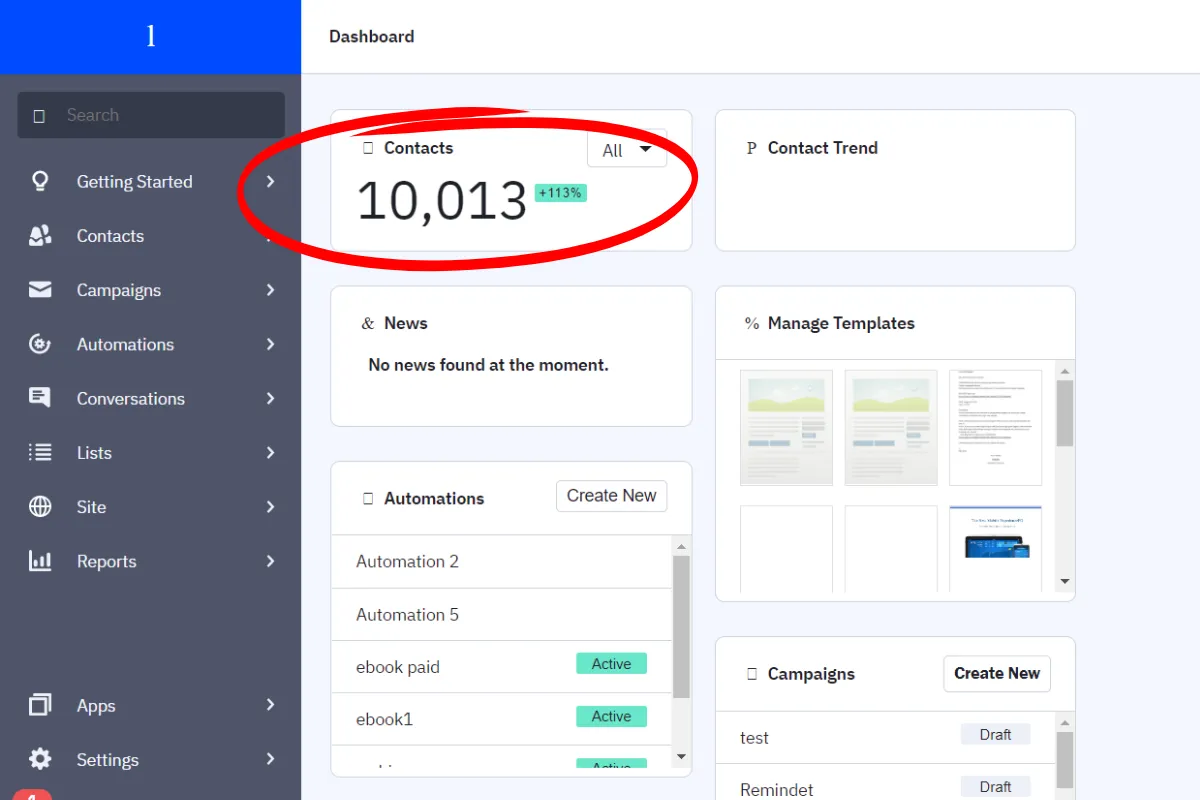The image size is (1200, 800).
Task: Click the Lists icon in sidebar
Action: coord(40,452)
